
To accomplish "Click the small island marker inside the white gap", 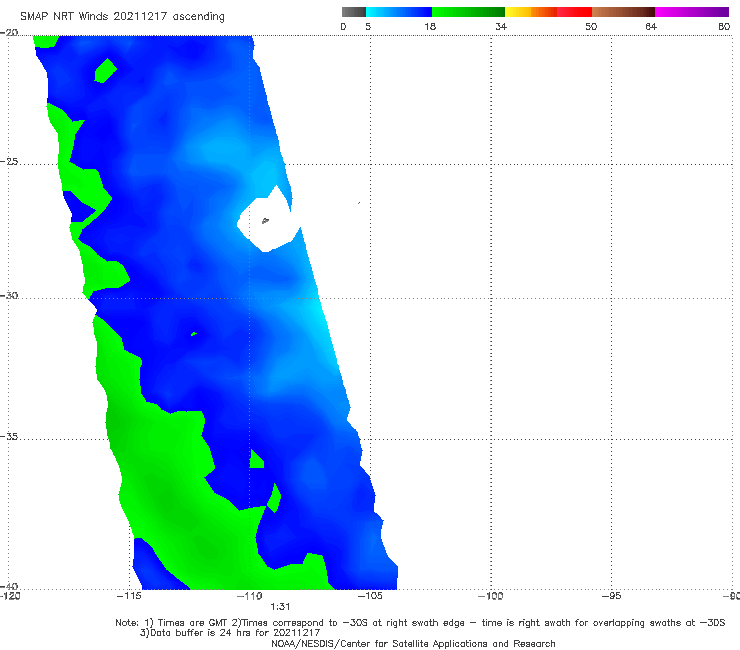I will point(265,220).
